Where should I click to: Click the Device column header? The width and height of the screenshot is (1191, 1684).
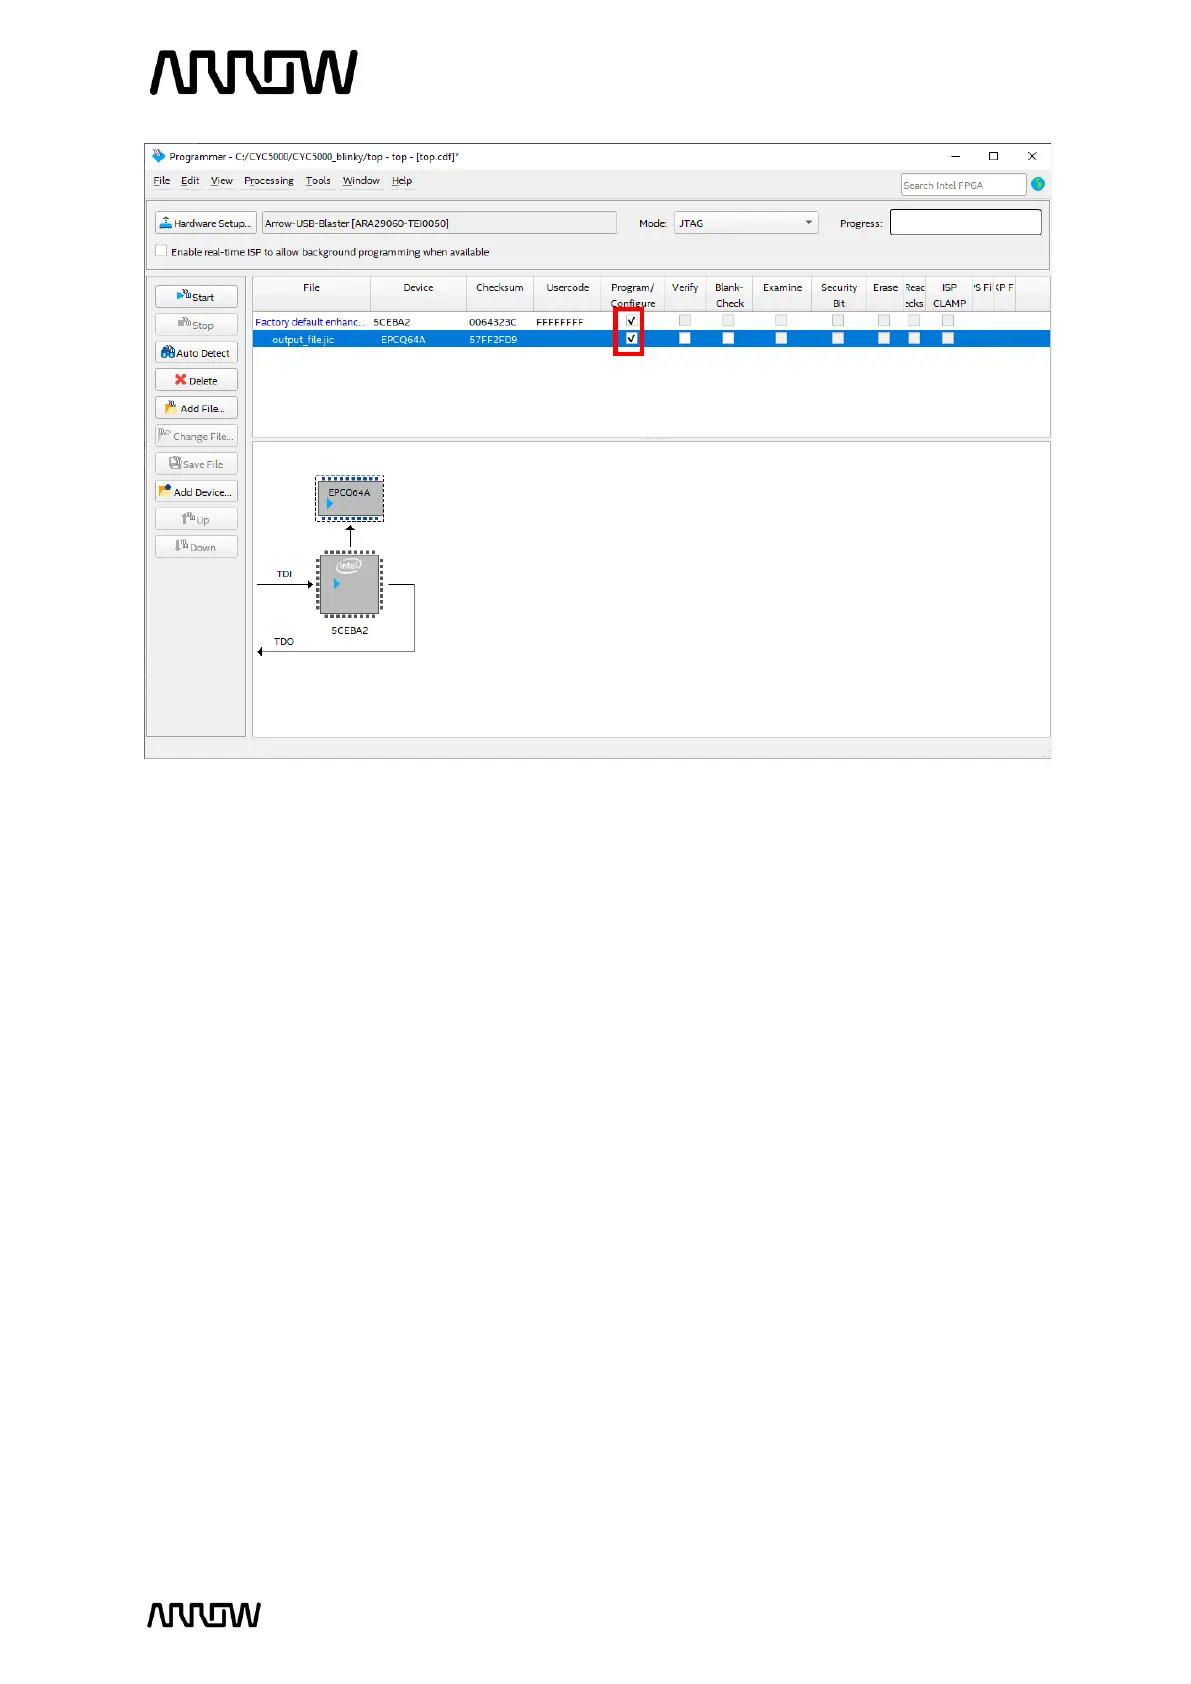[418, 294]
